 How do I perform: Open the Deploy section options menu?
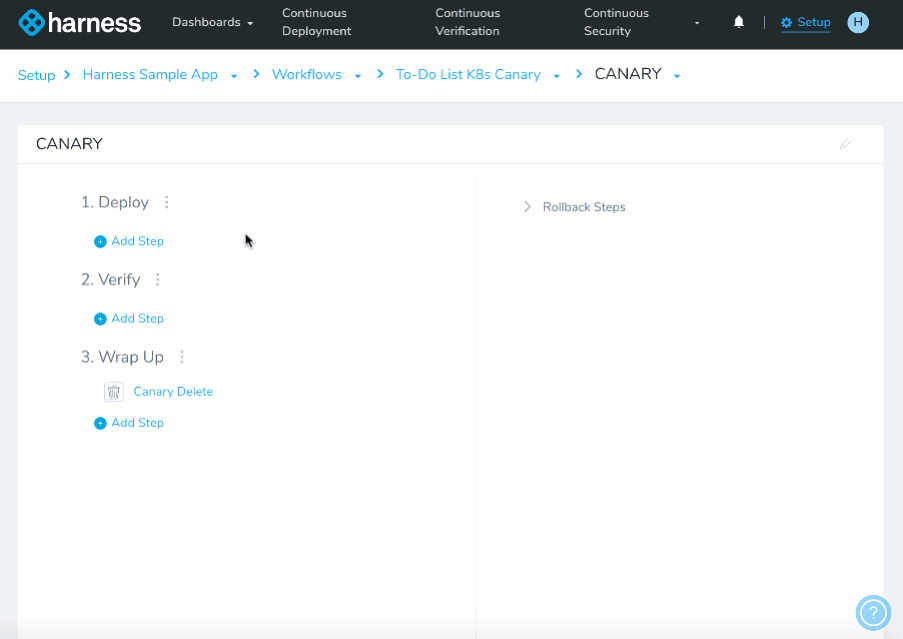pyautogui.click(x=166, y=202)
